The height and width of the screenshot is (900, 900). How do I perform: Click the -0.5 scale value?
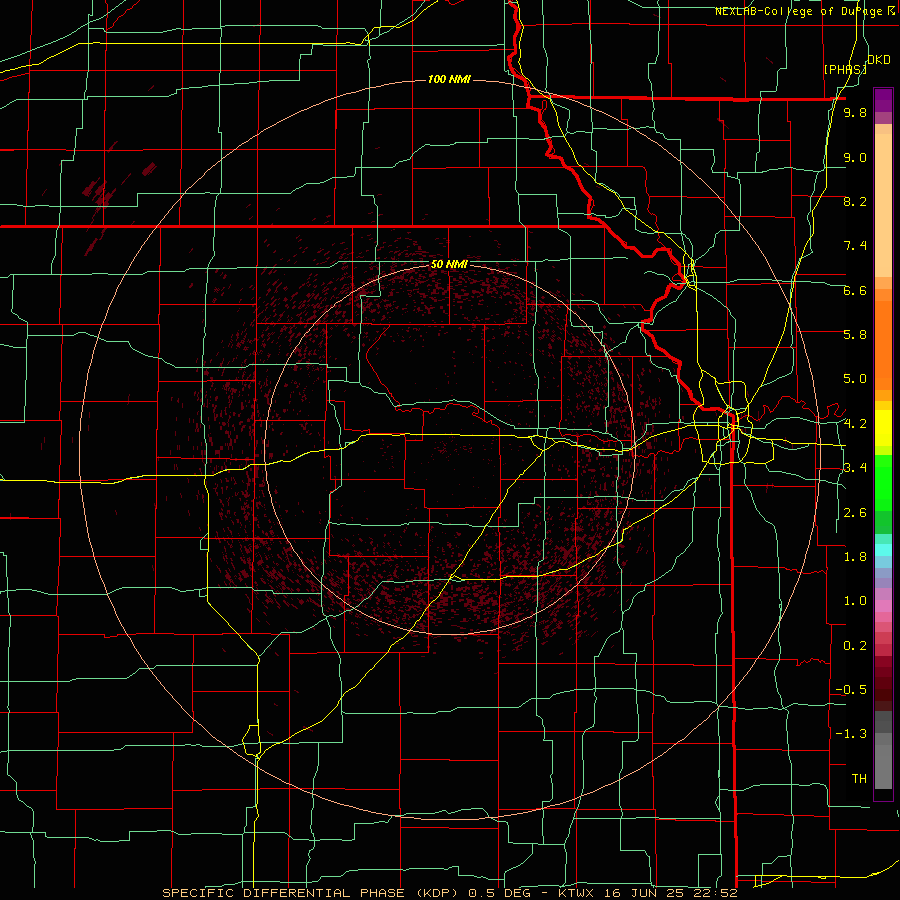pos(851,690)
